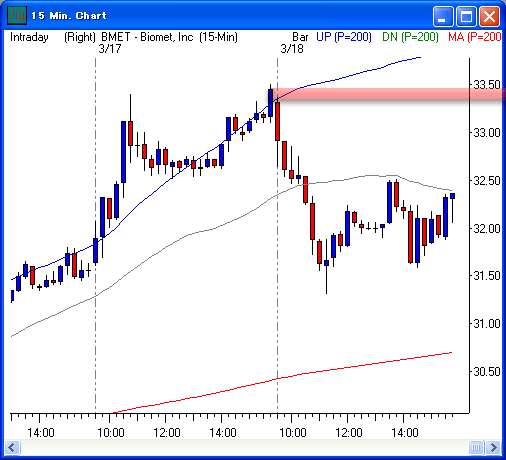Click the (Right) scale label
The height and width of the screenshot is (460, 506).
[x=80, y=37]
